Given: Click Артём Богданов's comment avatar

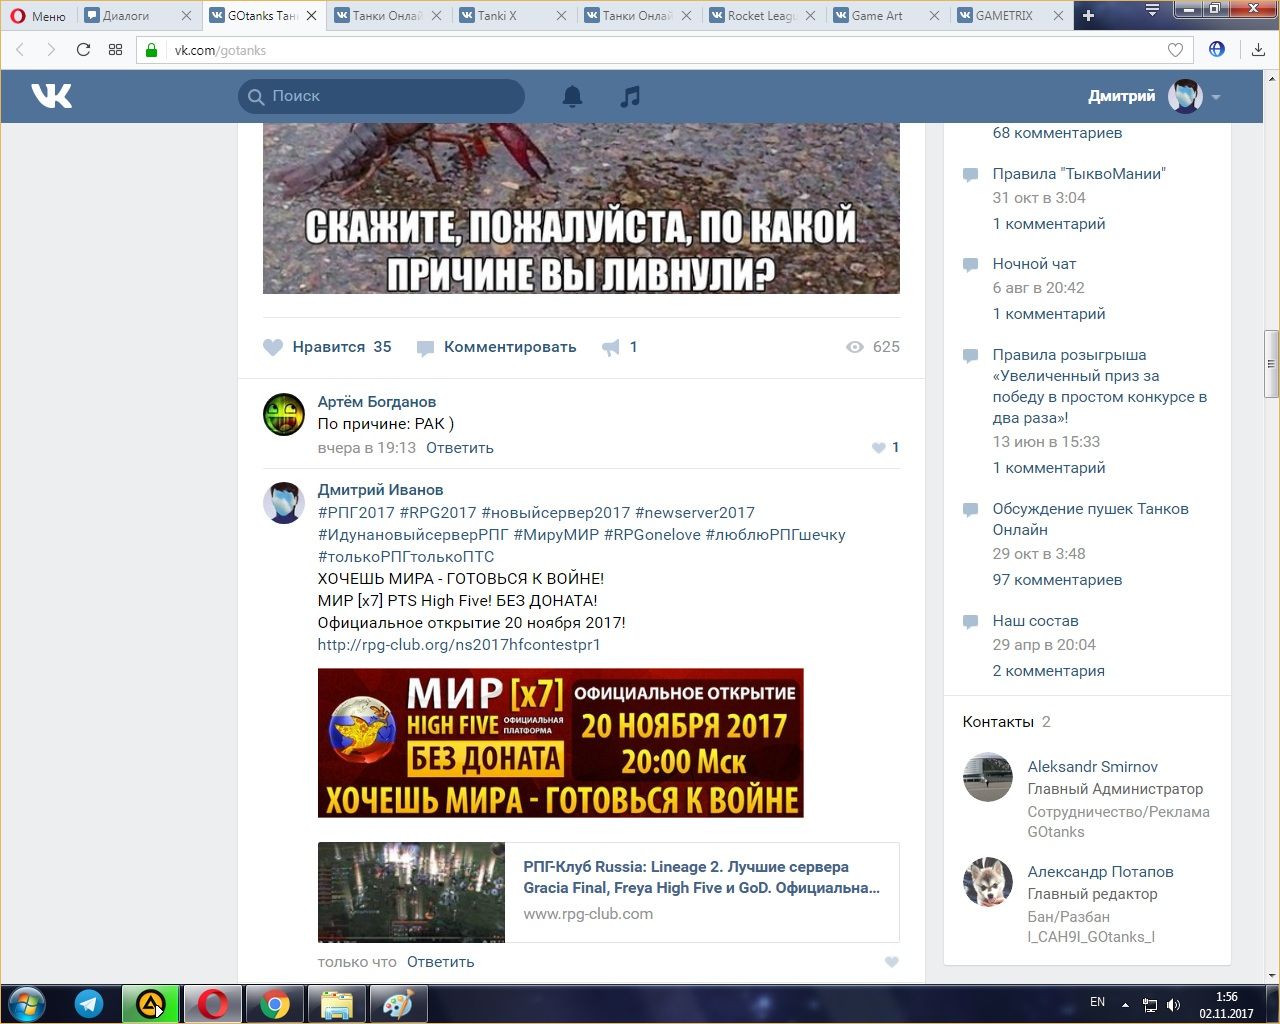Looking at the screenshot, I should click(x=284, y=414).
